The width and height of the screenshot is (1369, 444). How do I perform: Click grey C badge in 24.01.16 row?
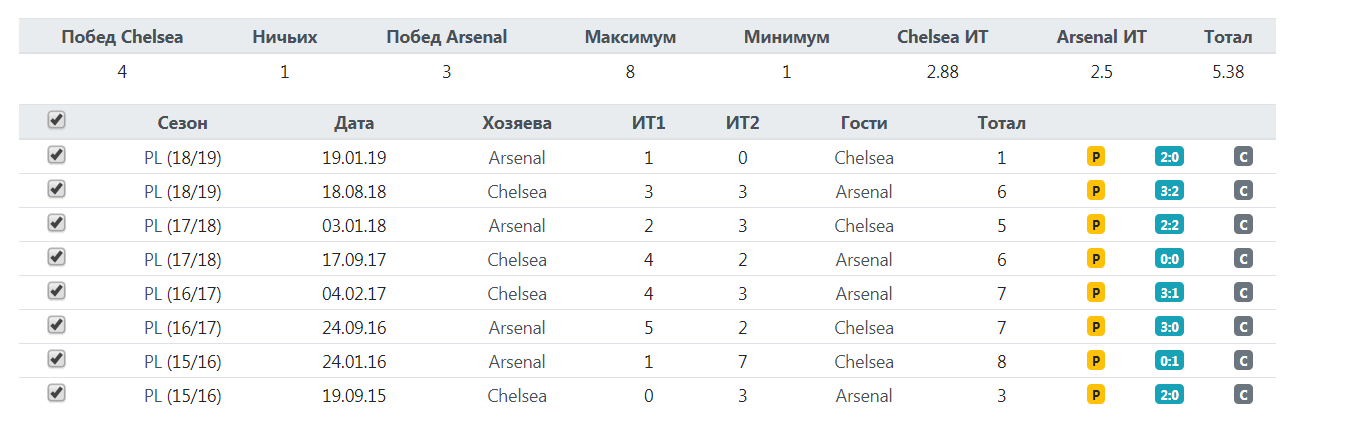pyautogui.click(x=1243, y=361)
